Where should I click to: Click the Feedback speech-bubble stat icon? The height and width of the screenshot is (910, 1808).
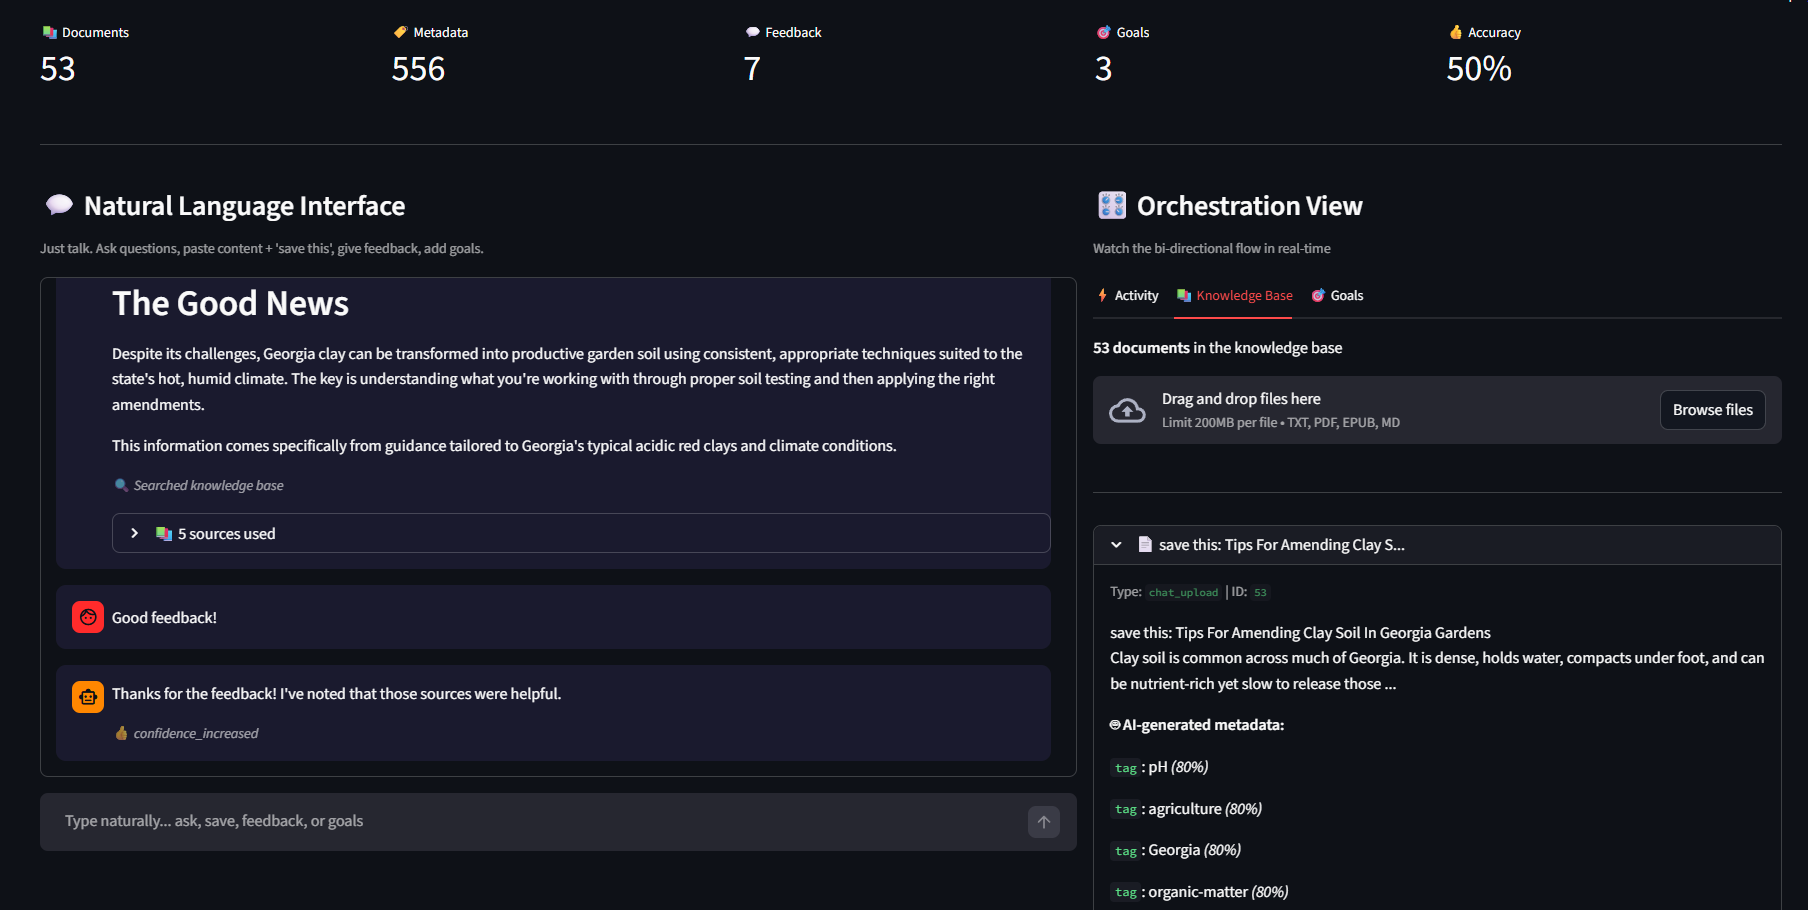tap(751, 32)
